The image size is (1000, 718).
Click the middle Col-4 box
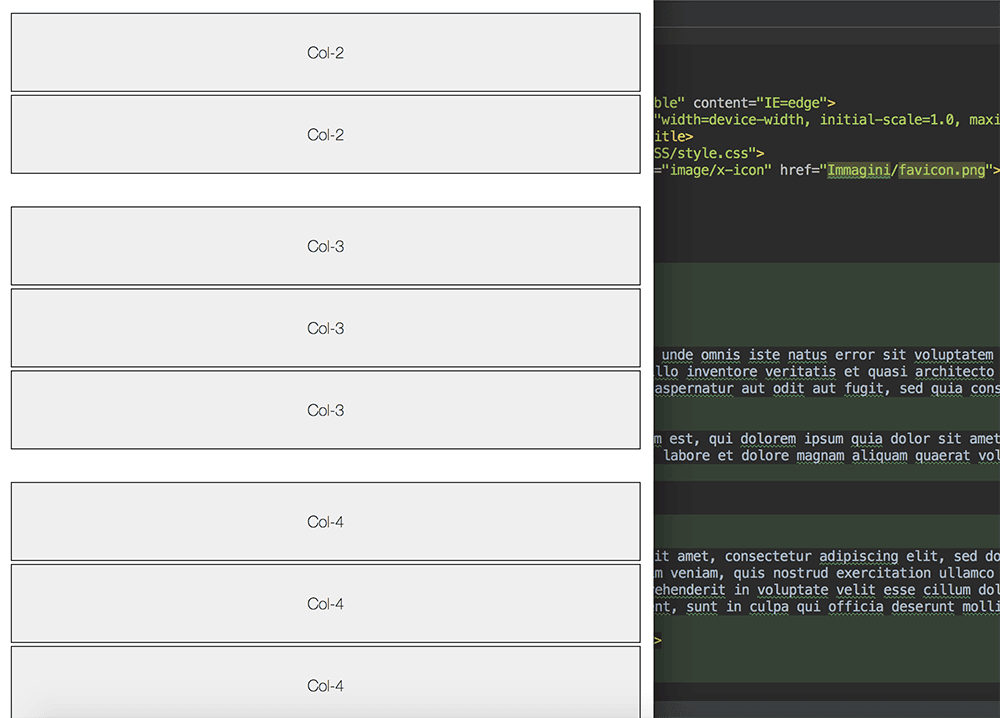click(x=325, y=603)
